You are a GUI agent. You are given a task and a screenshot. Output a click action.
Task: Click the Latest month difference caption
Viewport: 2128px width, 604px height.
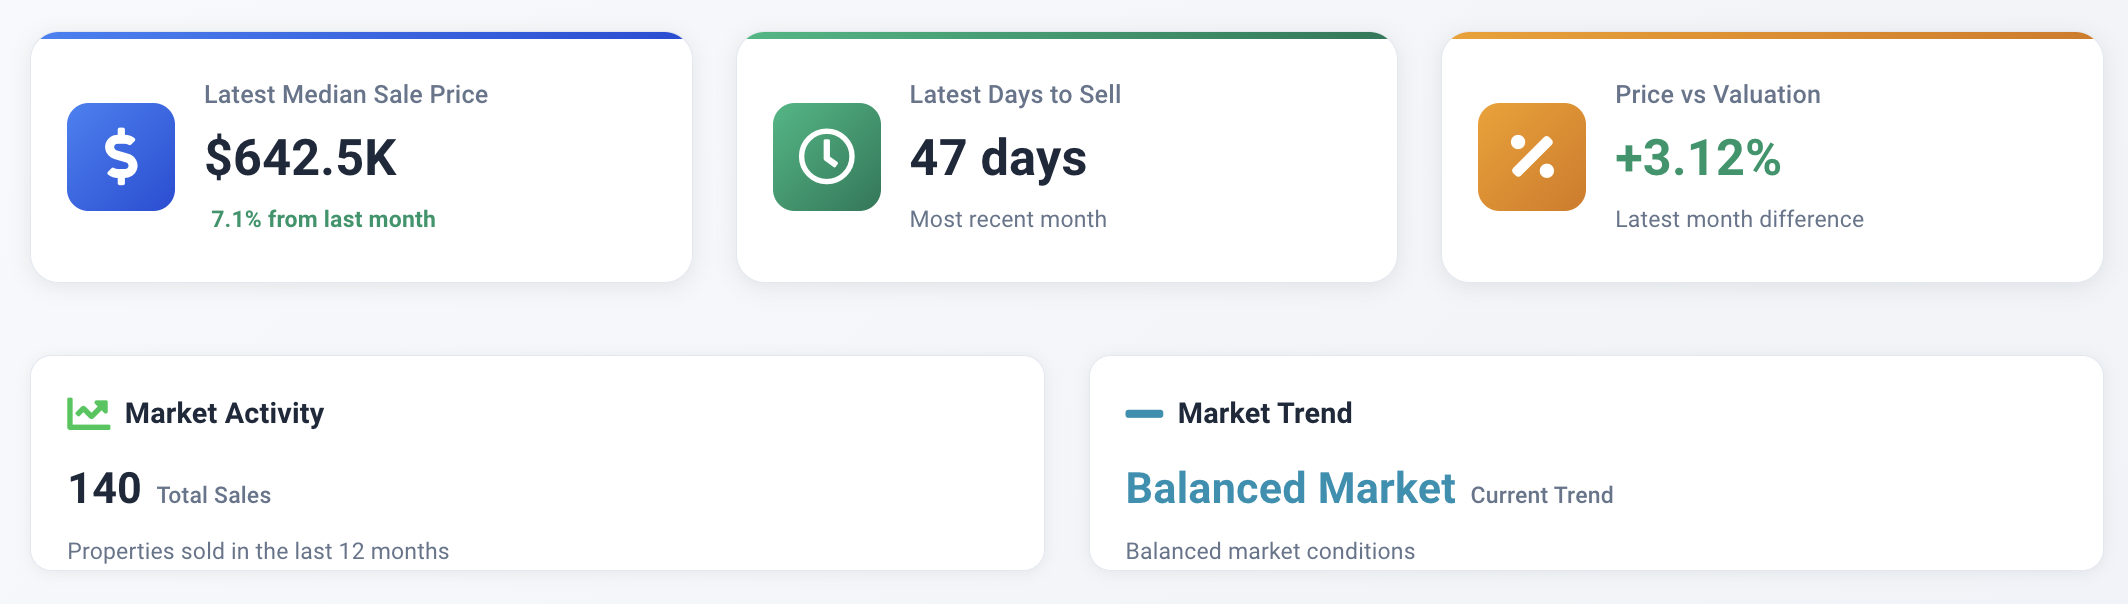coord(1739,219)
